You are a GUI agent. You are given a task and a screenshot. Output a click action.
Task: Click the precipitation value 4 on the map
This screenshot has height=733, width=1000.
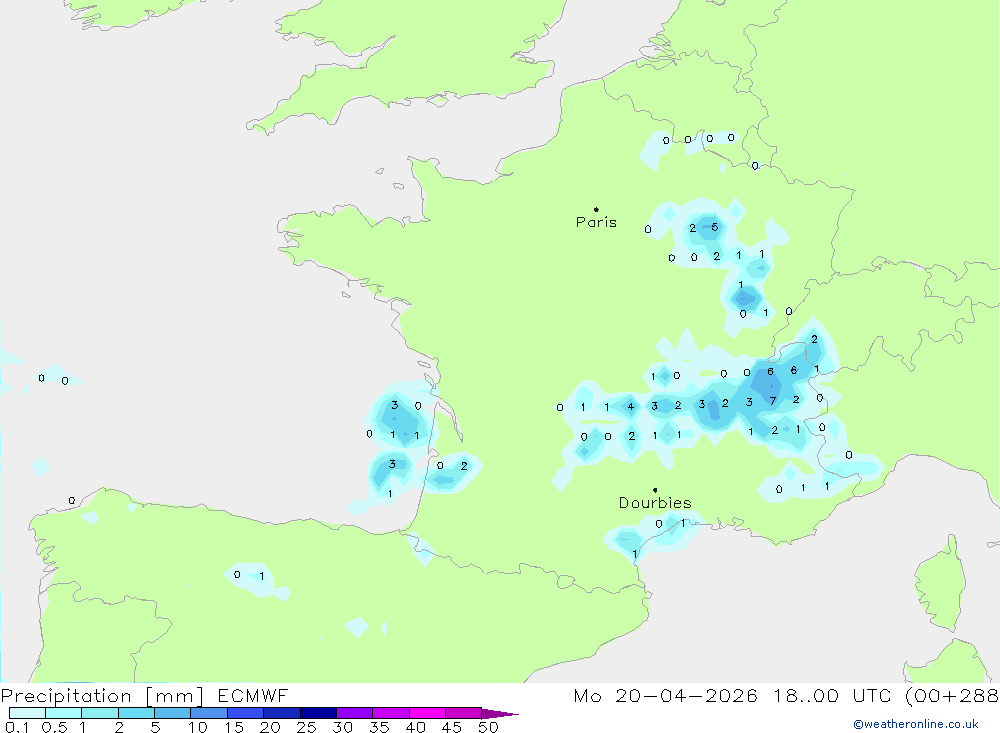point(630,406)
